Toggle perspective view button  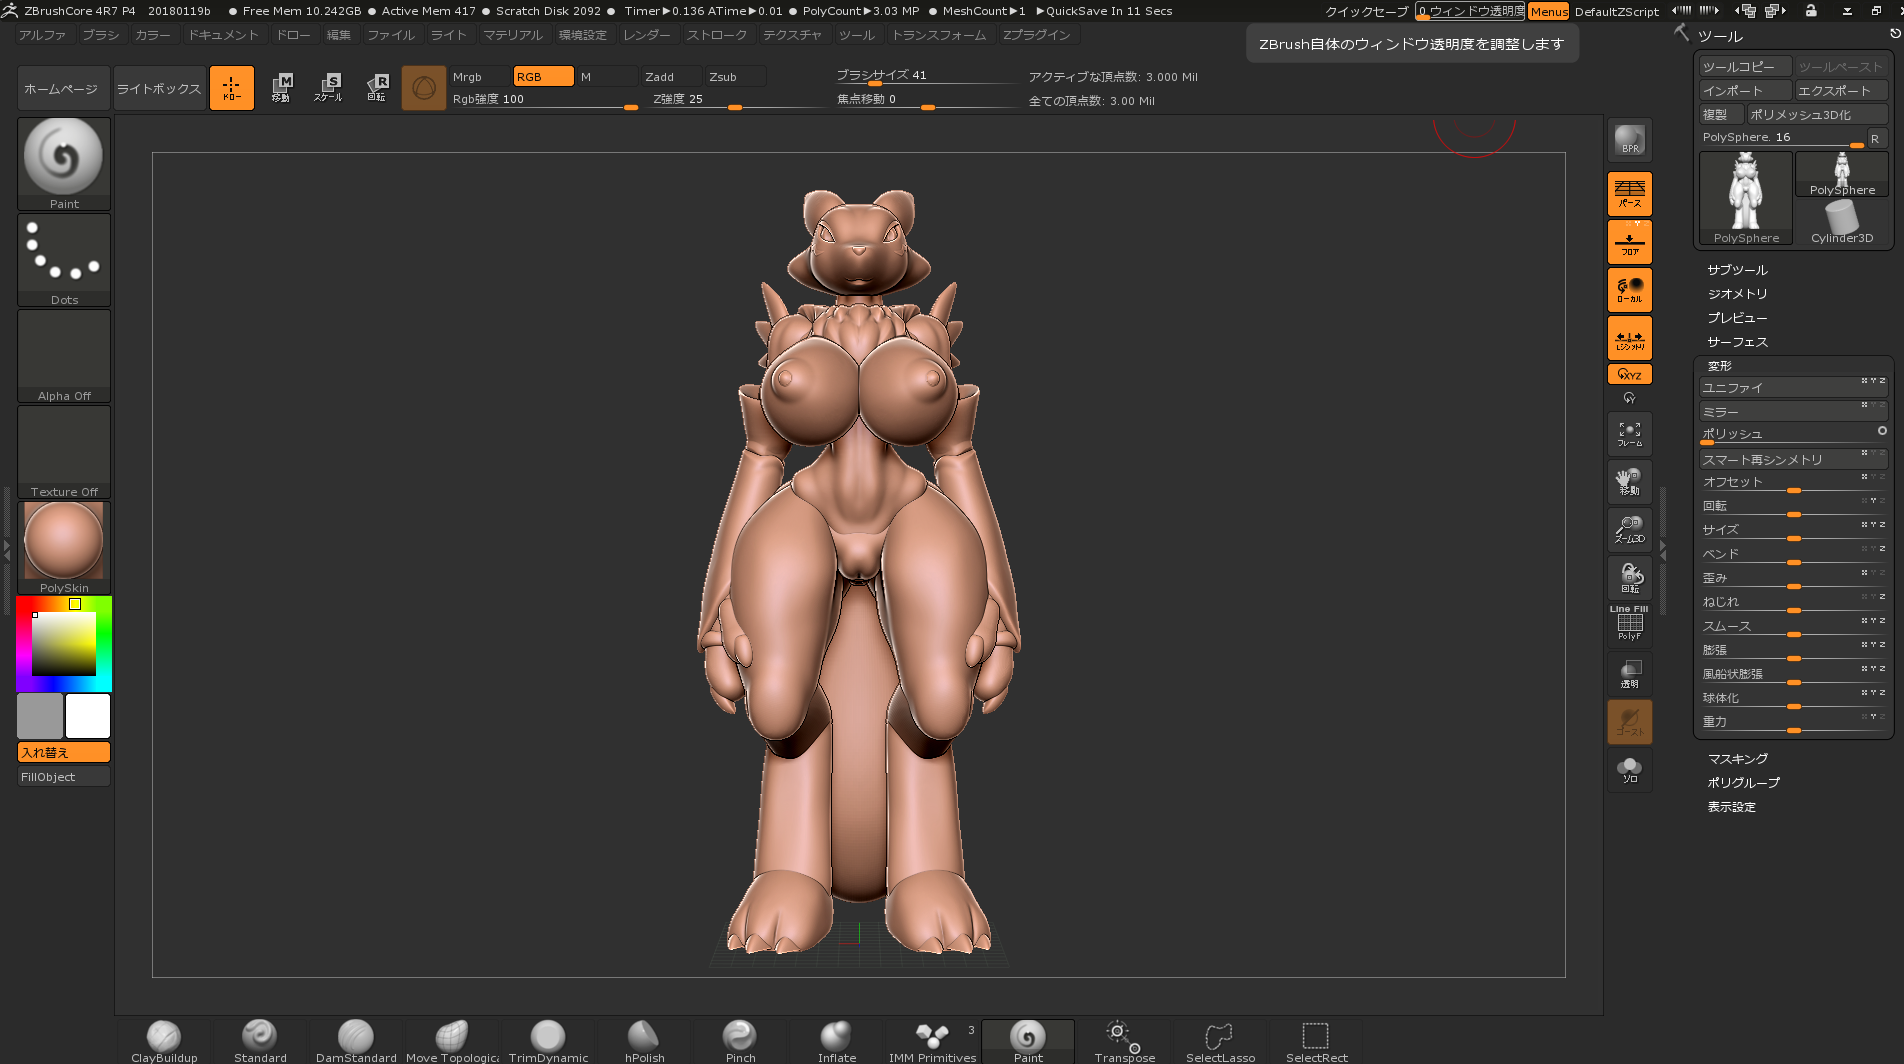point(1629,194)
